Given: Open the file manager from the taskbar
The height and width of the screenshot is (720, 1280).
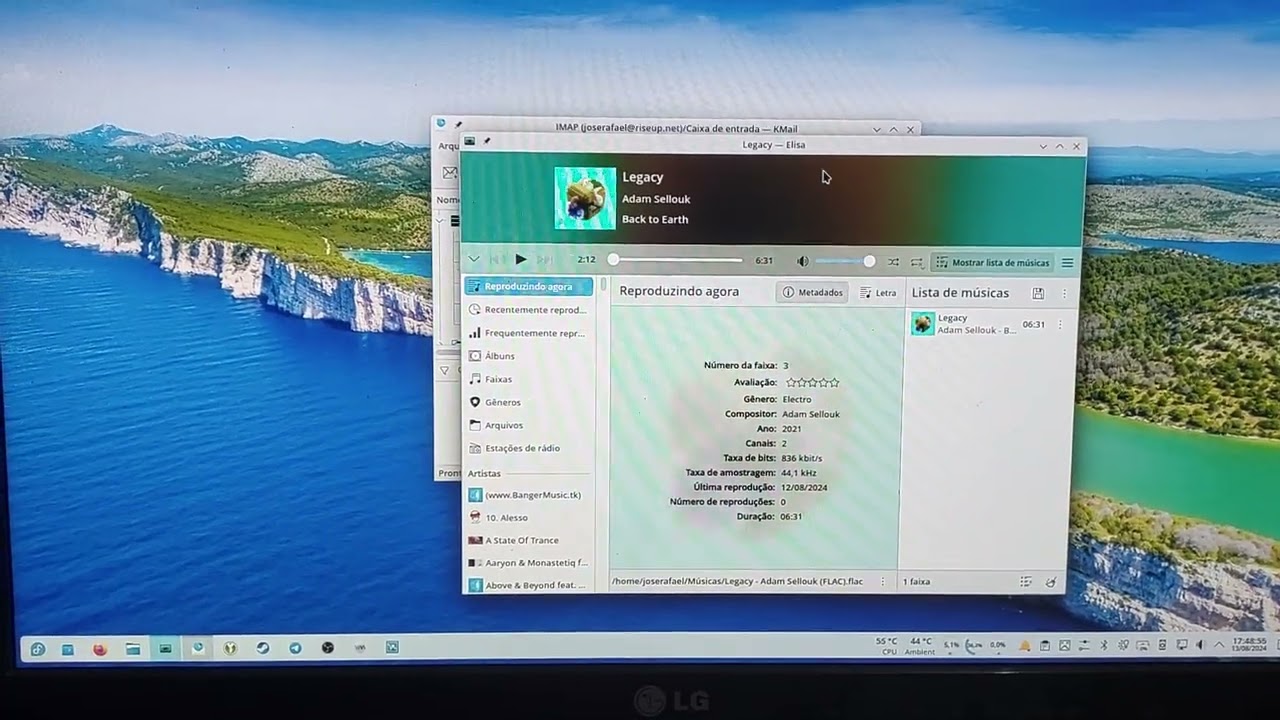Looking at the screenshot, I should coord(132,649).
